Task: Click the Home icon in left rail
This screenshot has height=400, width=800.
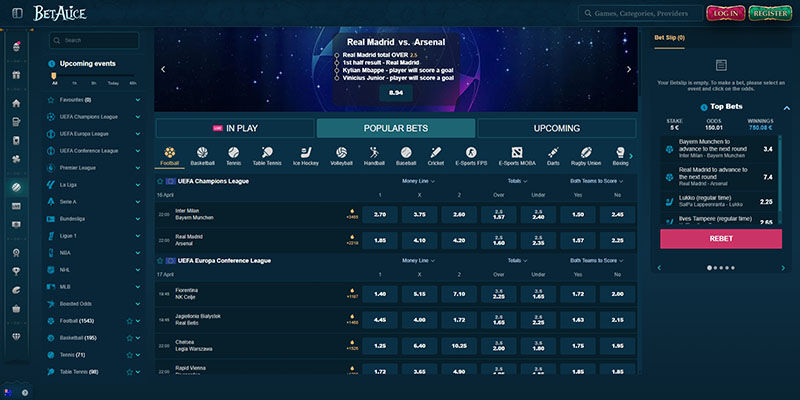Action: tap(16, 103)
